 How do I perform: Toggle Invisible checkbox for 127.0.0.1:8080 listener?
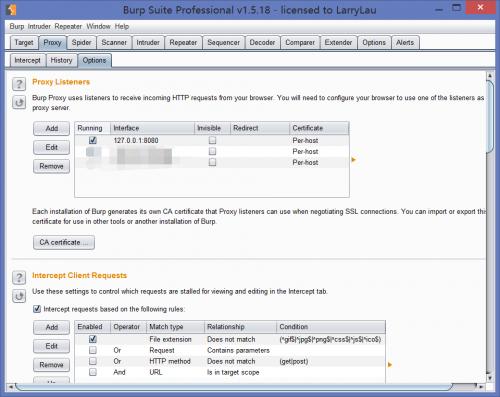click(212, 140)
